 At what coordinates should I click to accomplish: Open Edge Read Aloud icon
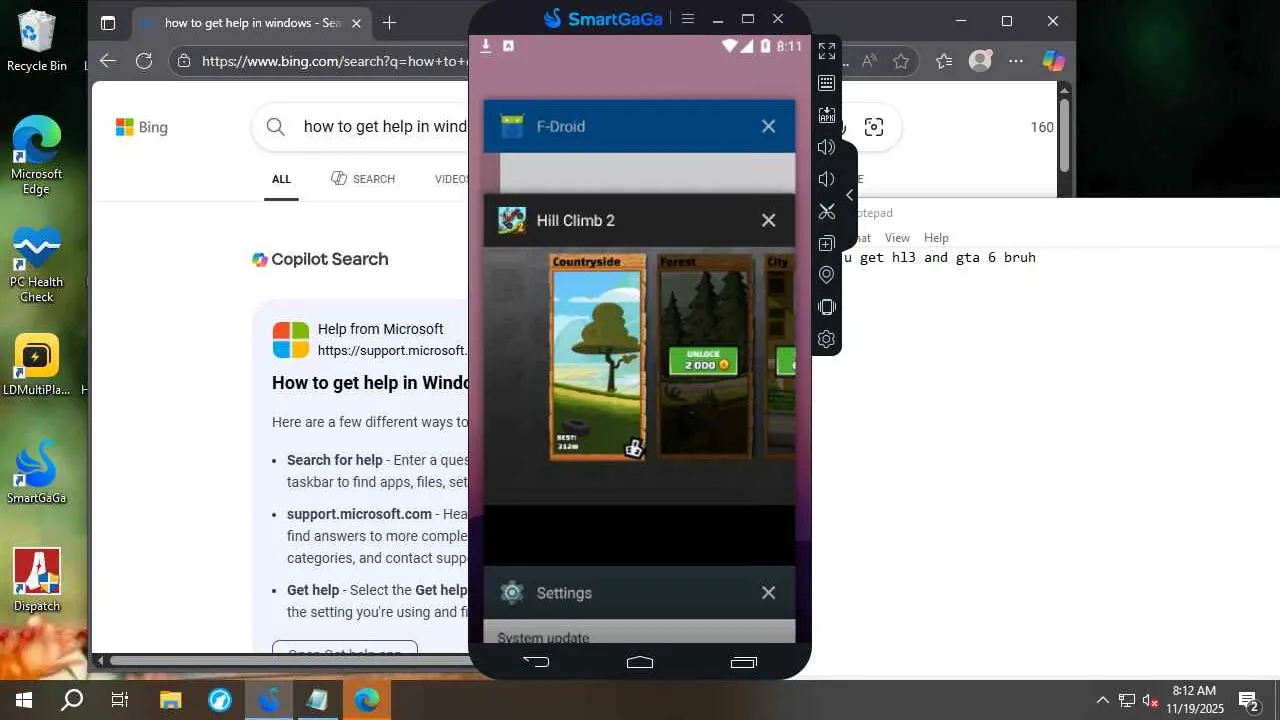click(869, 61)
